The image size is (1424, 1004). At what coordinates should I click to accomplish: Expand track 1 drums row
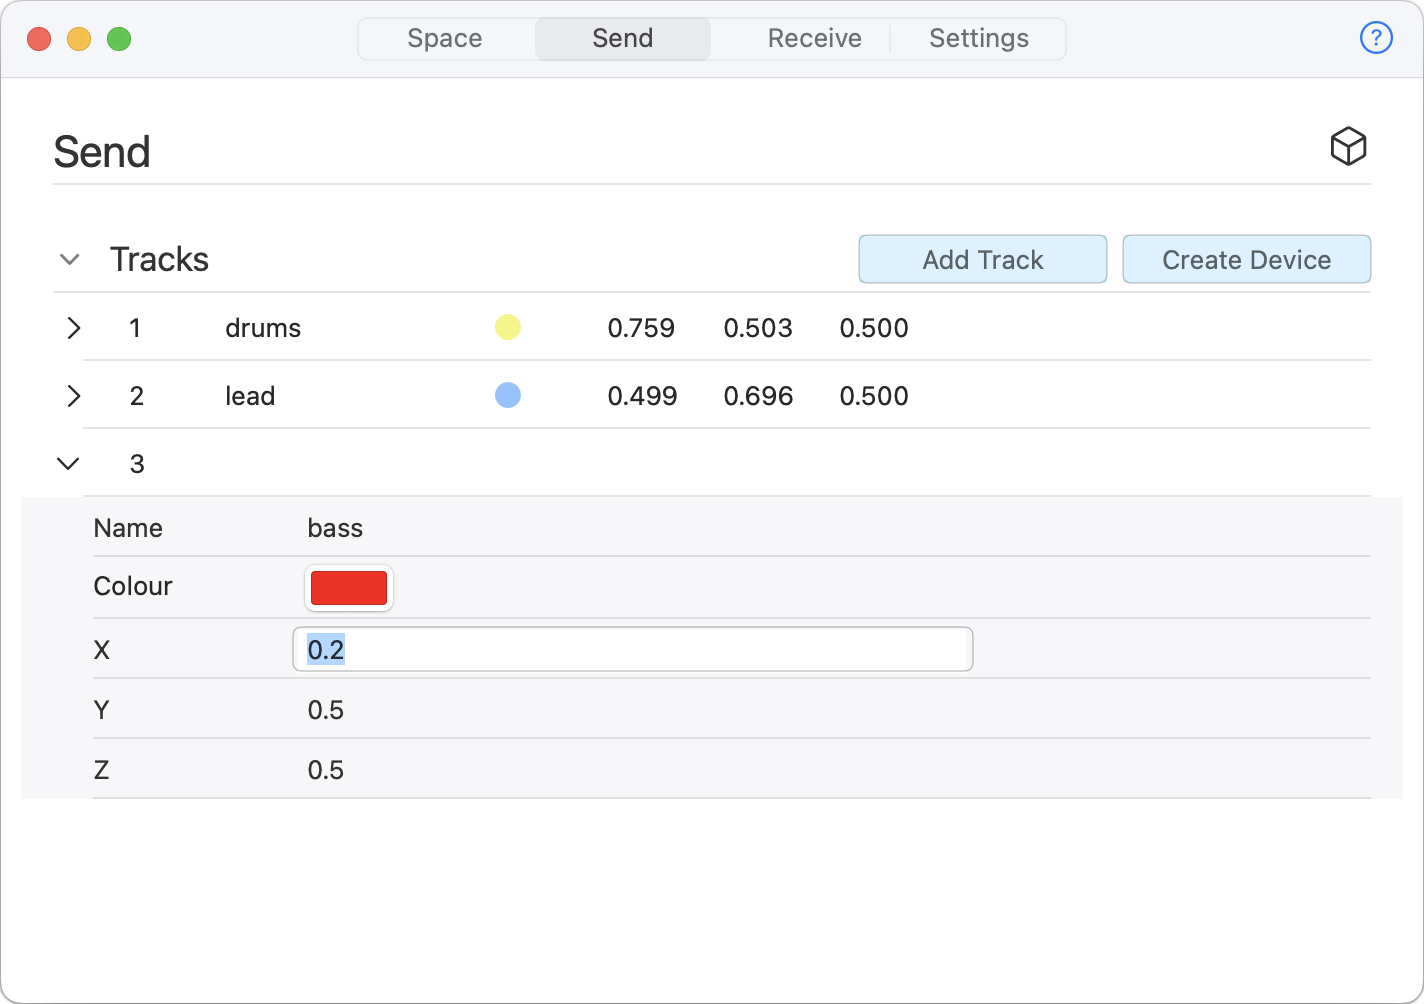[73, 328]
